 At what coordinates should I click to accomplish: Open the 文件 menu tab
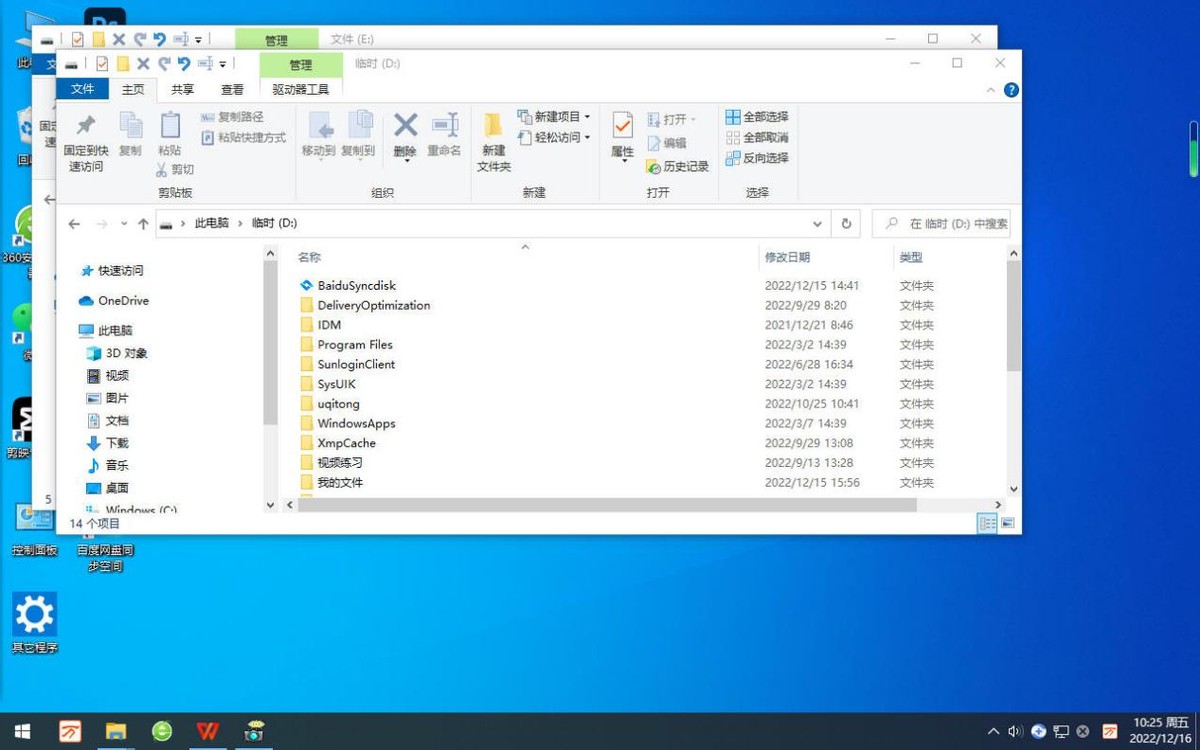[82, 89]
